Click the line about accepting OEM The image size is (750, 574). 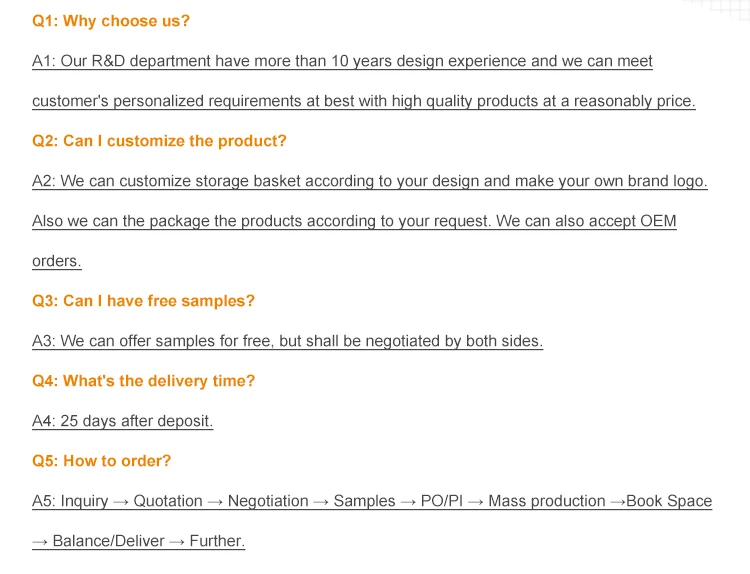pos(354,221)
